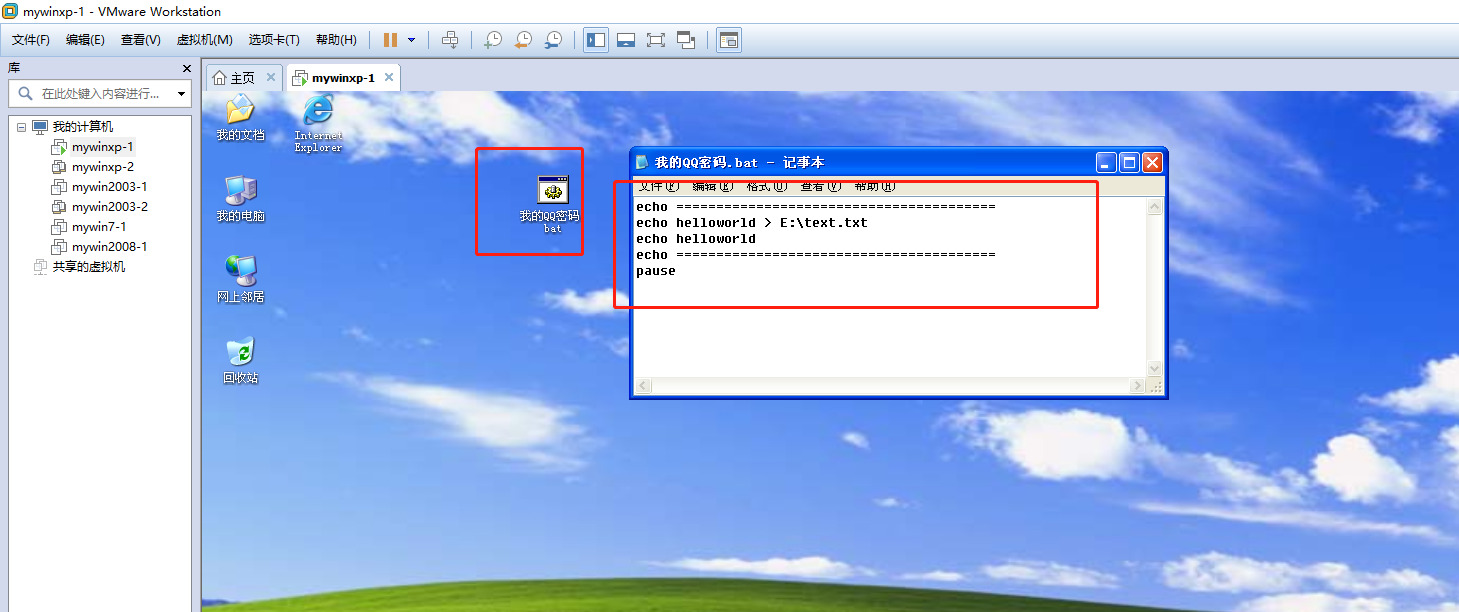
Task: Open Notepad's 帮助(H) menu
Action: (874, 186)
